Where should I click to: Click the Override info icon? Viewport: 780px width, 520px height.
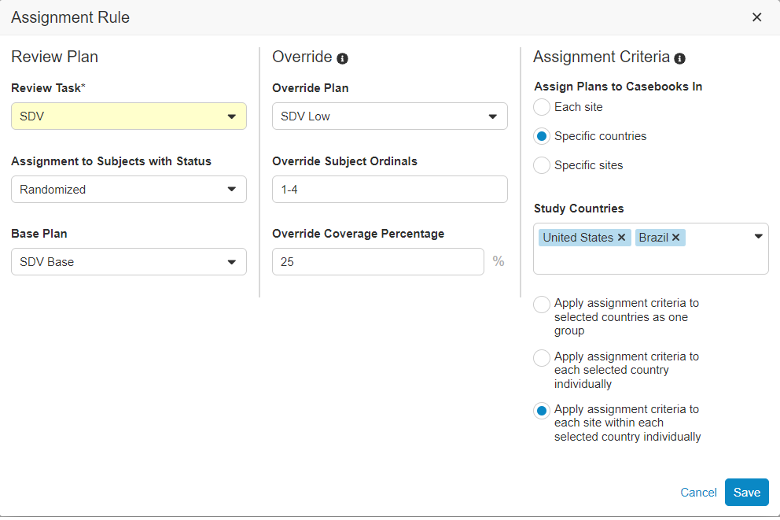point(342,58)
